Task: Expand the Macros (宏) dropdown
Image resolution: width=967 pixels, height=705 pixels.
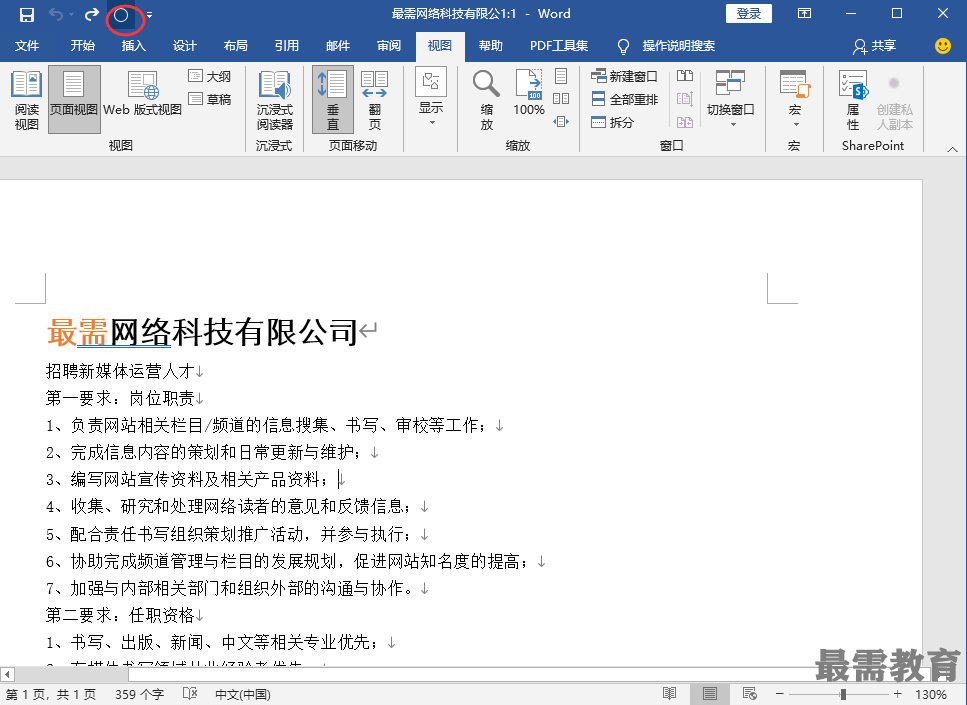Action: coord(794,99)
